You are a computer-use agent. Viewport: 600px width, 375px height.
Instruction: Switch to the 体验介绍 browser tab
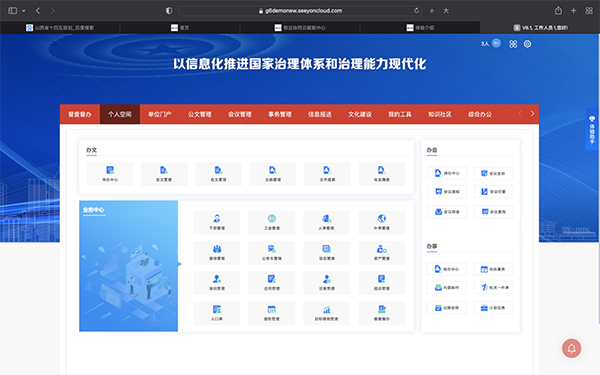[x=420, y=28]
